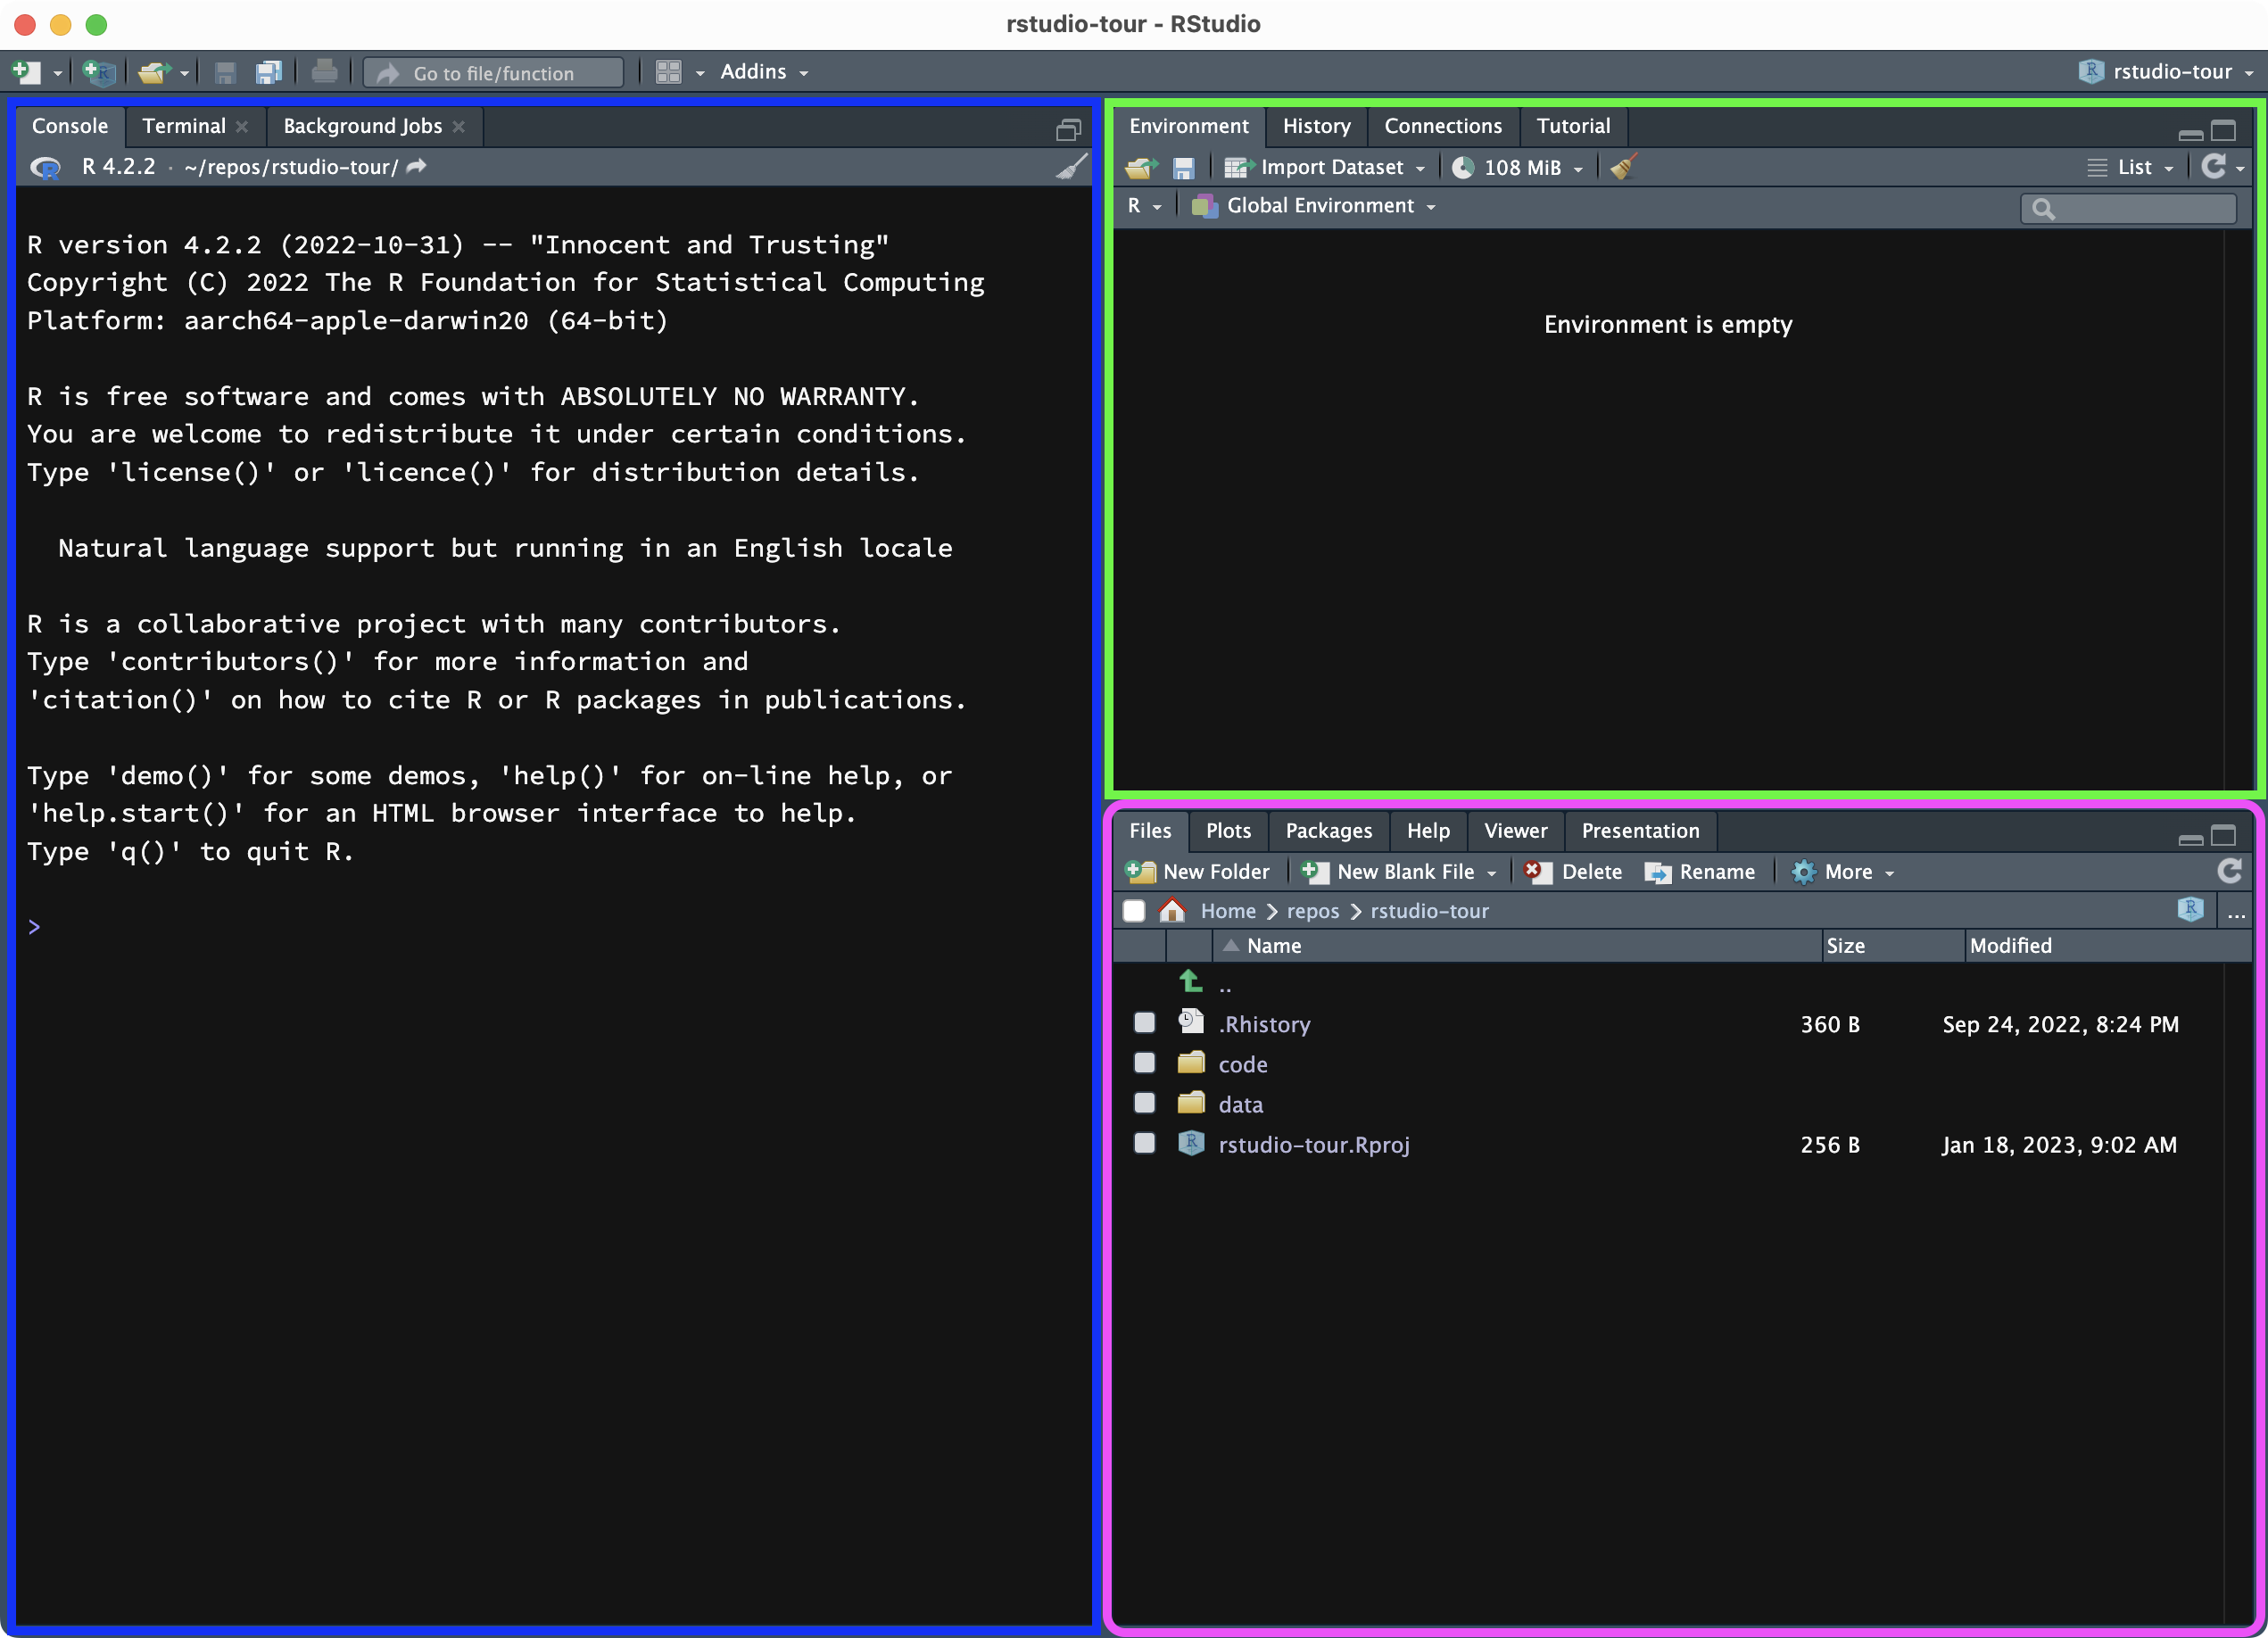Screen dimensions: 2268x1638
Task: Refresh the Environment pane
Action: point(2214,166)
